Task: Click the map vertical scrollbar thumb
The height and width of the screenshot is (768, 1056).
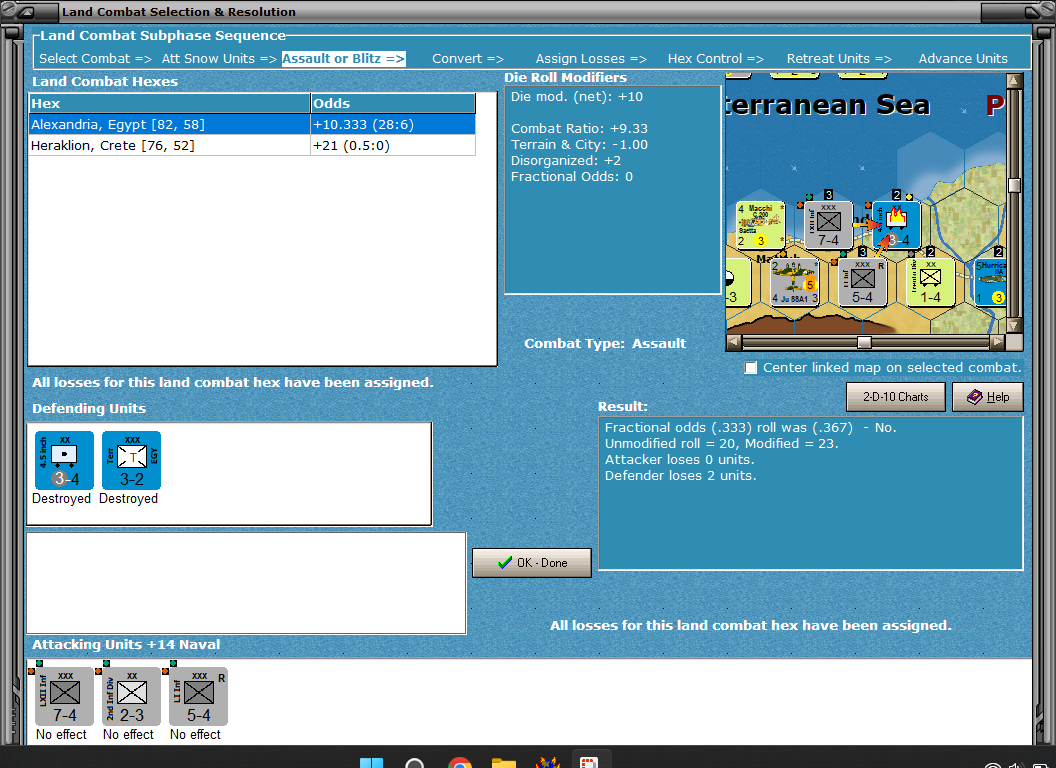Action: click(1014, 185)
